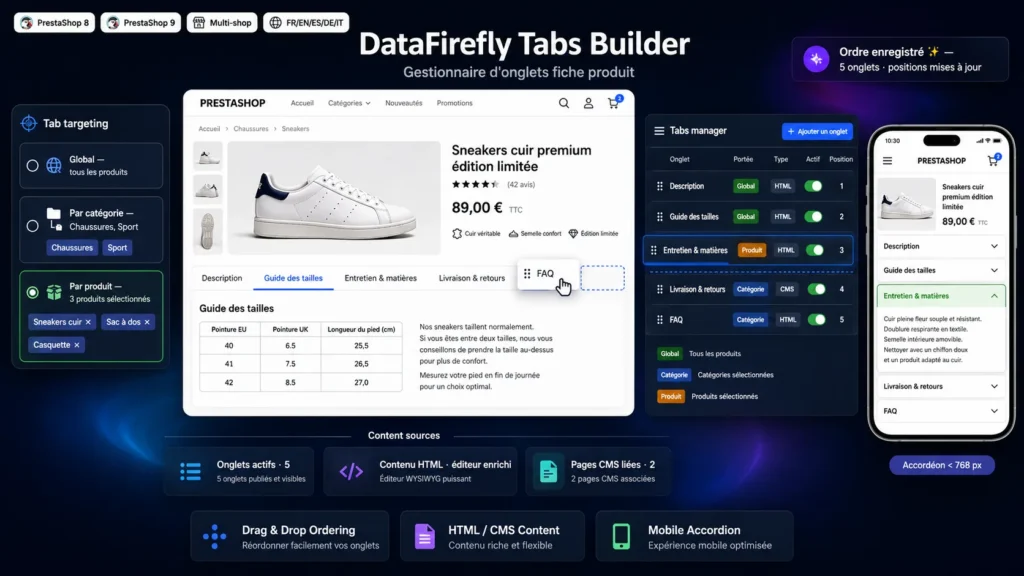Open the mobile phone hamburger menu

click(x=888, y=161)
